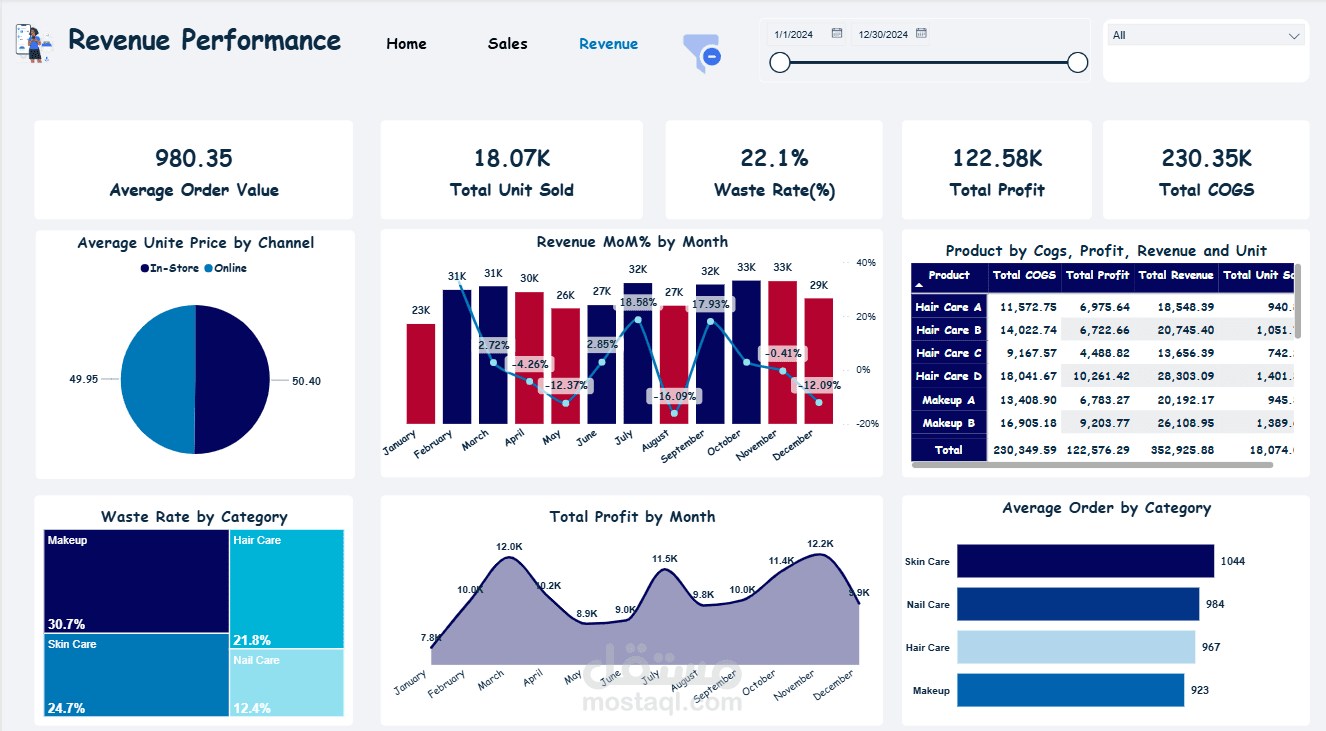The width and height of the screenshot is (1326, 731).
Task: Select the Online light-blue pie slice
Action: 157,380
